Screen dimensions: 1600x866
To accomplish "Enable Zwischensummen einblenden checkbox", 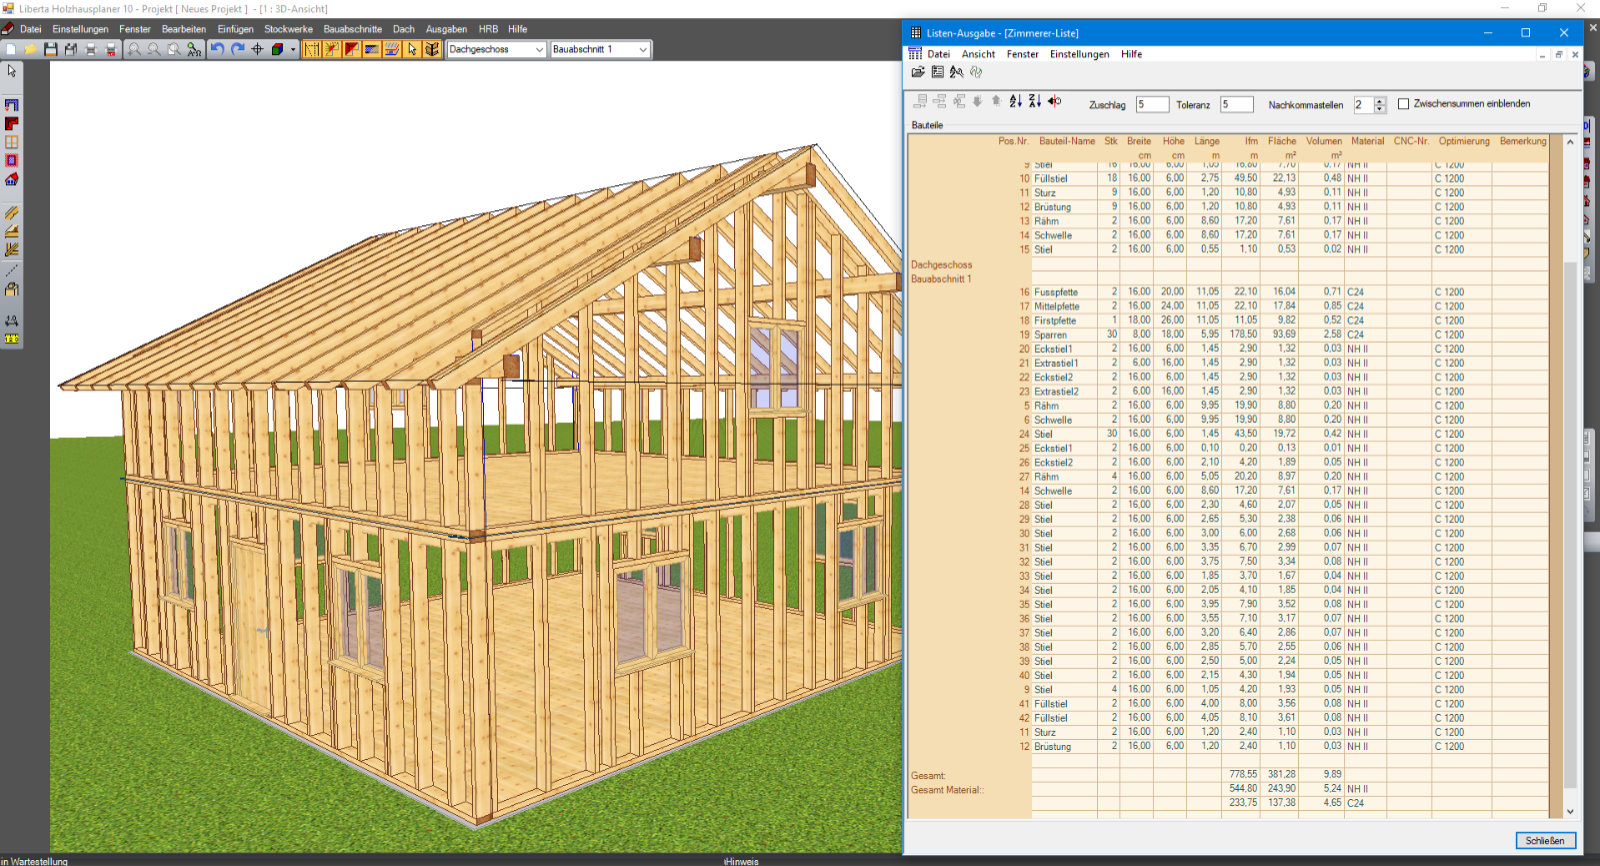I will pos(1403,104).
